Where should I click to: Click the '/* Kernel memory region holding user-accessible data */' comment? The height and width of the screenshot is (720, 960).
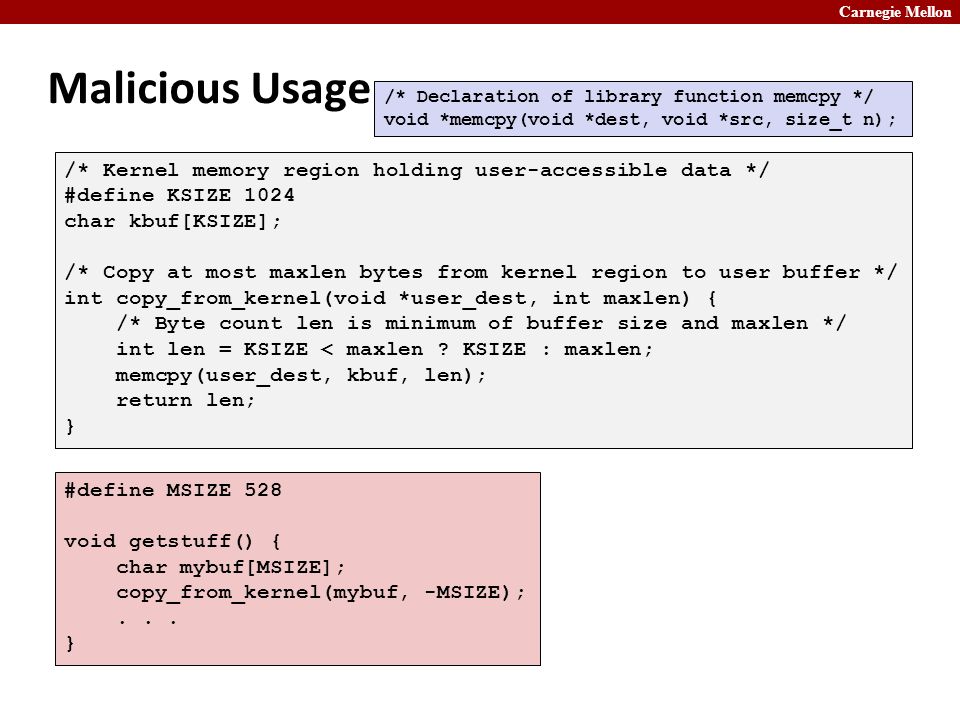tap(416, 170)
